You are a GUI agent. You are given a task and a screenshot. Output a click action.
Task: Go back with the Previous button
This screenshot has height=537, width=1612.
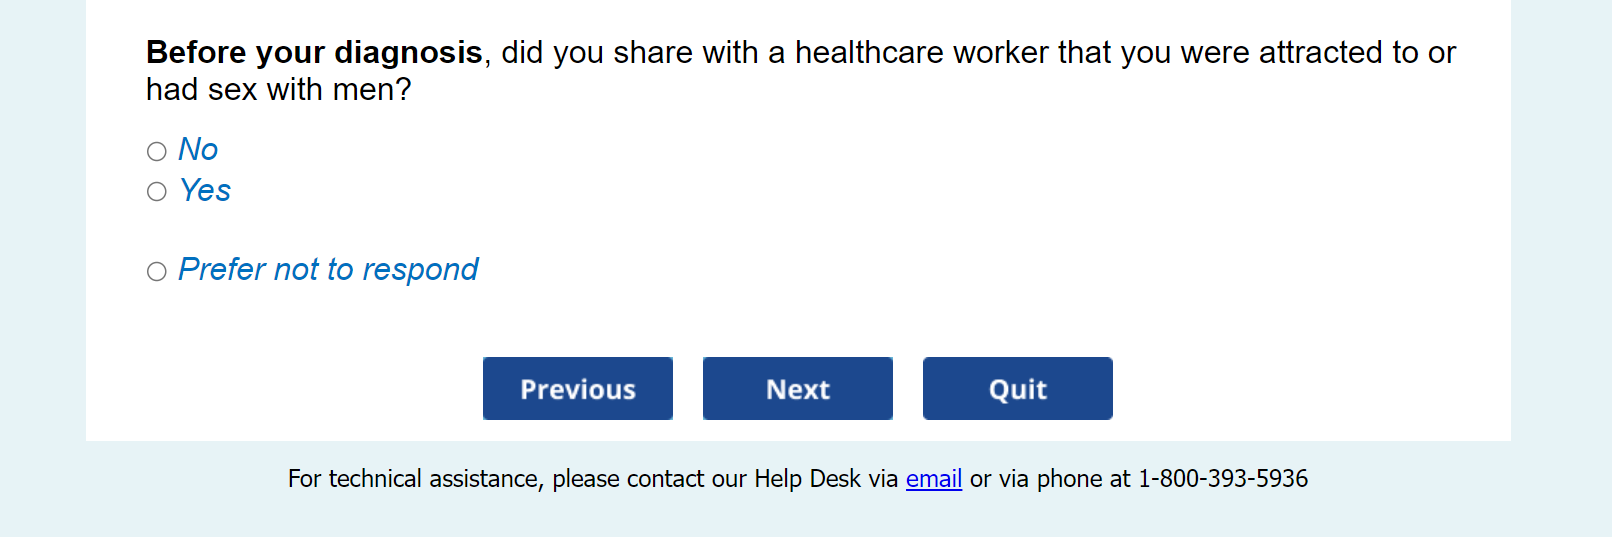pos(577,389)
